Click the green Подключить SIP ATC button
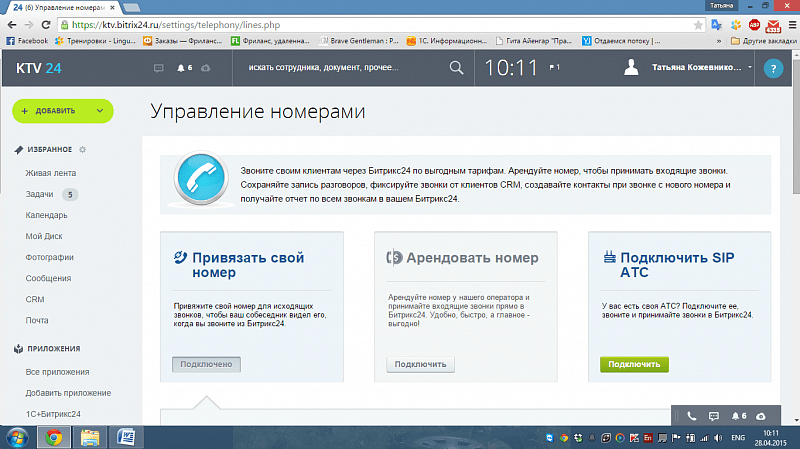800x449 pixels. click(x=634, y=364)
